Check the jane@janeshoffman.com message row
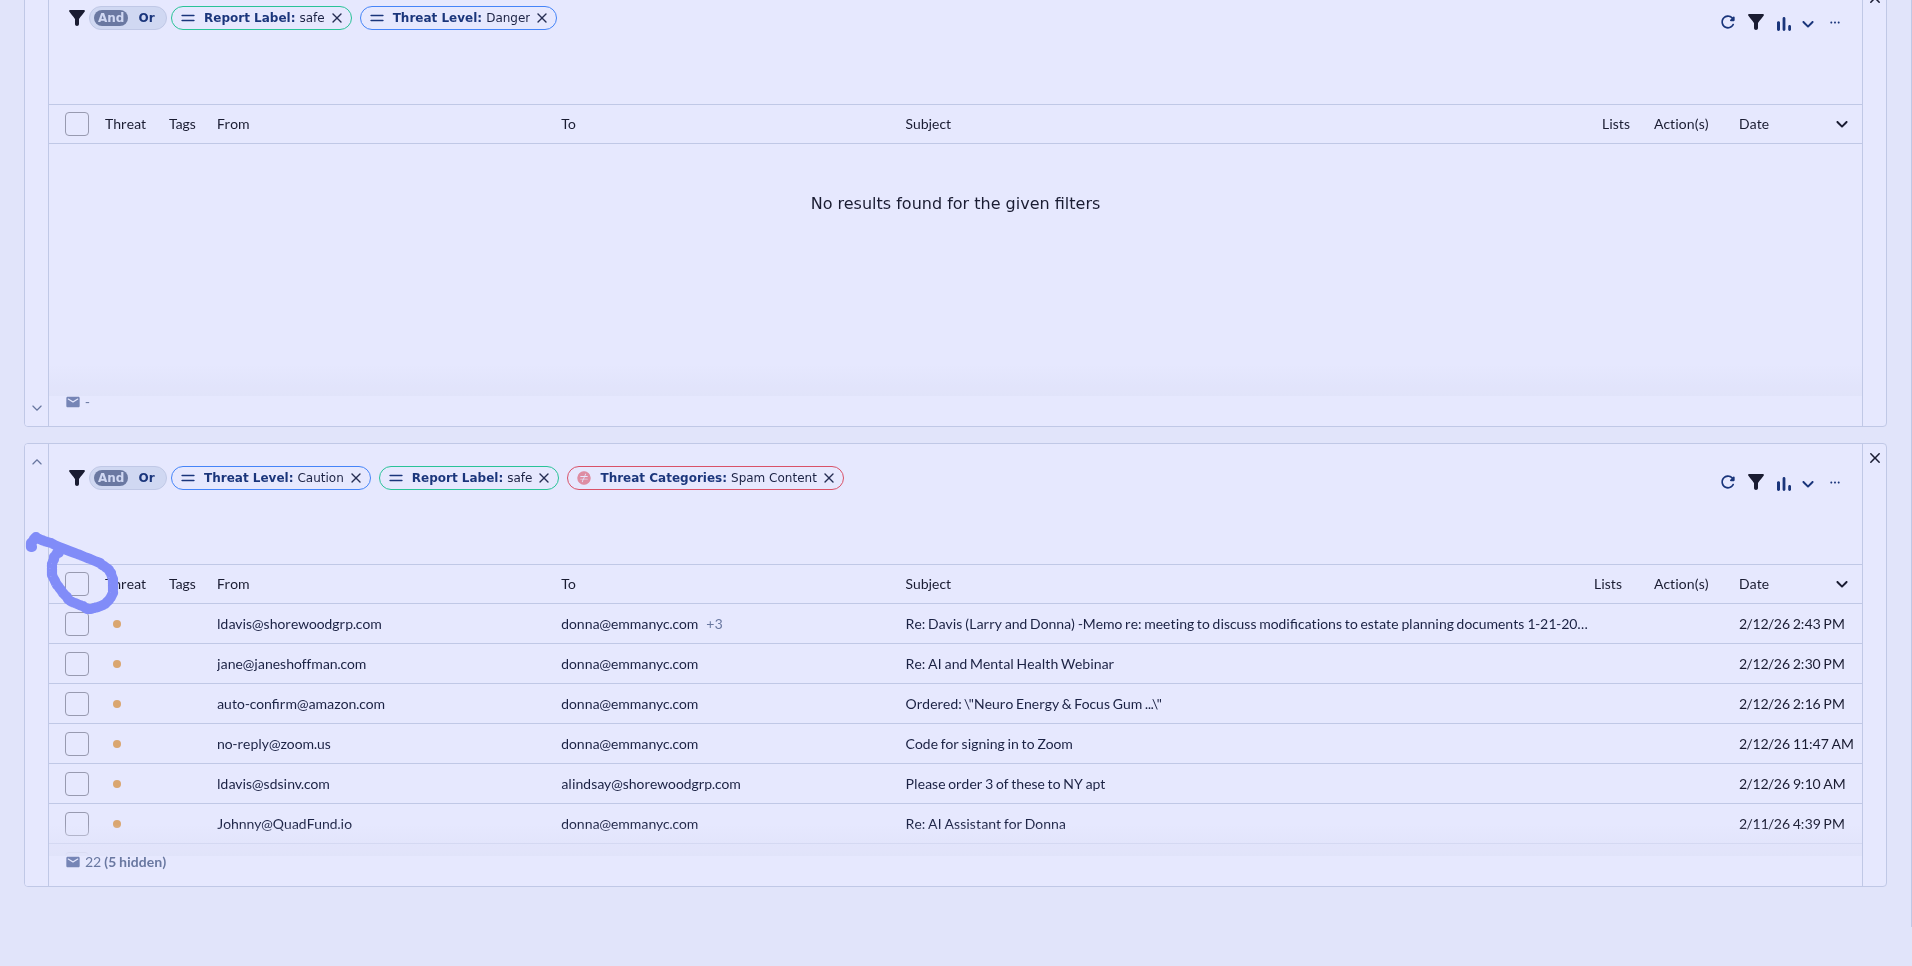The width and height of the screenshot is (1912, 966). (77, 664)
